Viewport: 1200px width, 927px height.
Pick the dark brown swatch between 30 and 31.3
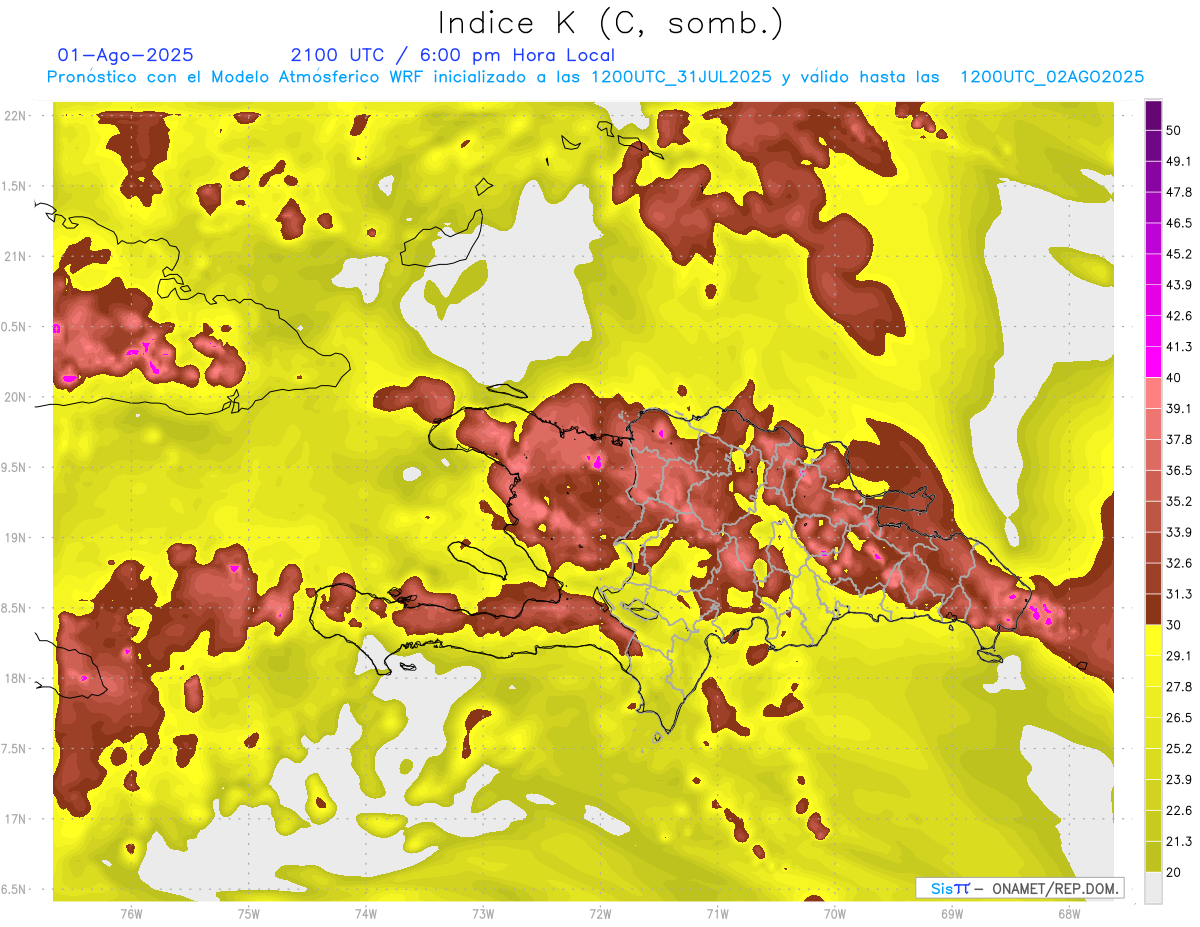1154,609
